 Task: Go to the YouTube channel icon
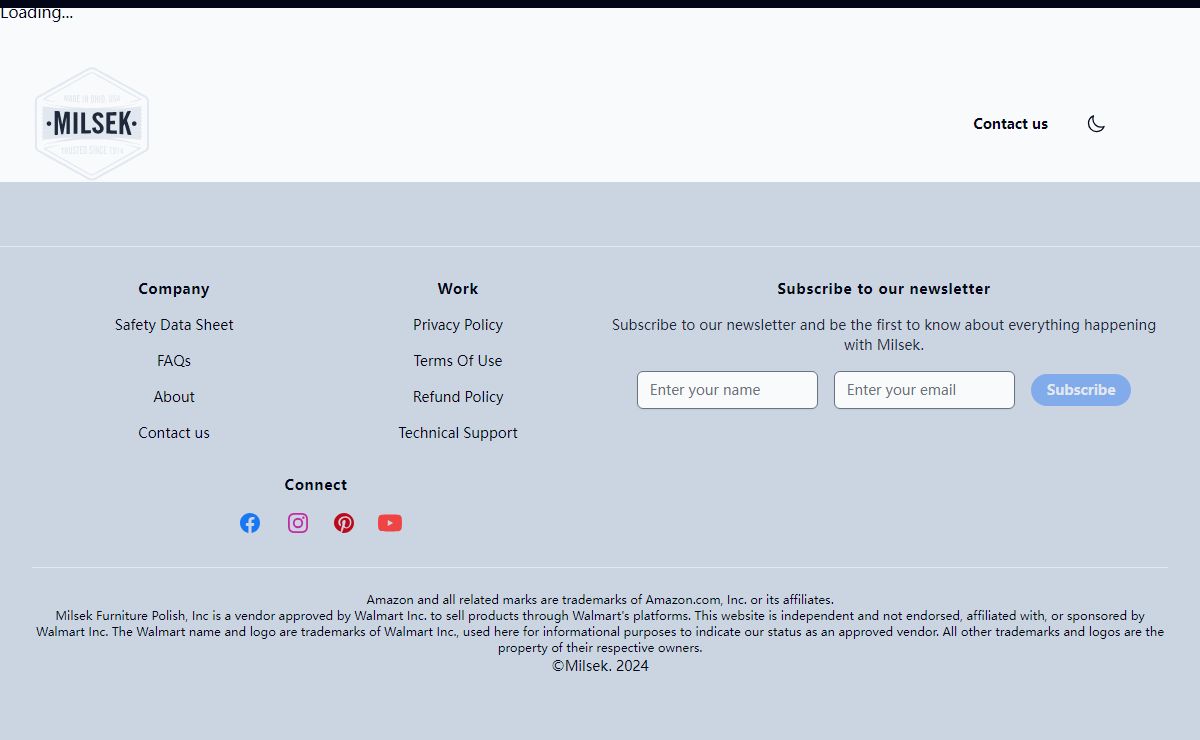click(390, 523)
